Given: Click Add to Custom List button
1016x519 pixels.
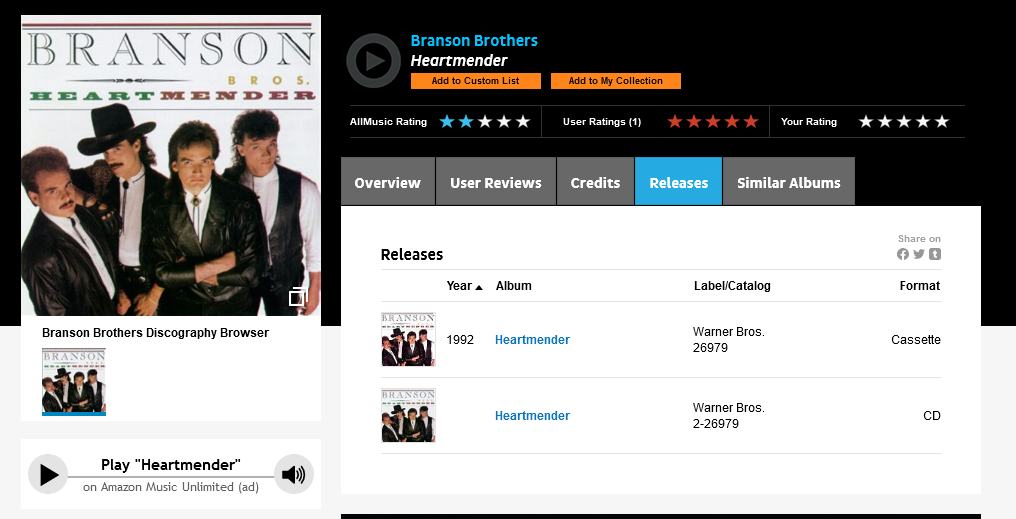Looking at the screenshot, I should click(476, 81).
